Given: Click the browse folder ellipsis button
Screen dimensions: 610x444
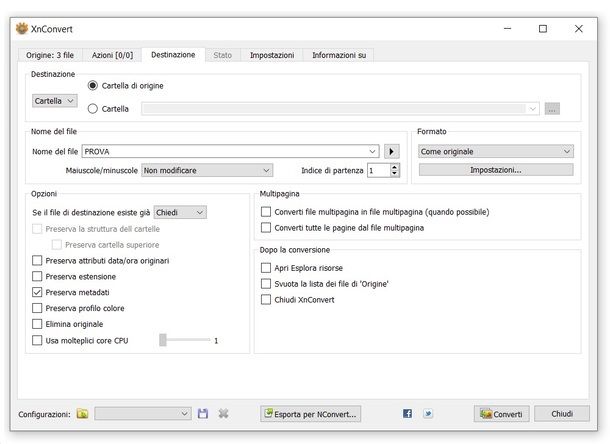Looking at the screenshot, I should (552, 108).
